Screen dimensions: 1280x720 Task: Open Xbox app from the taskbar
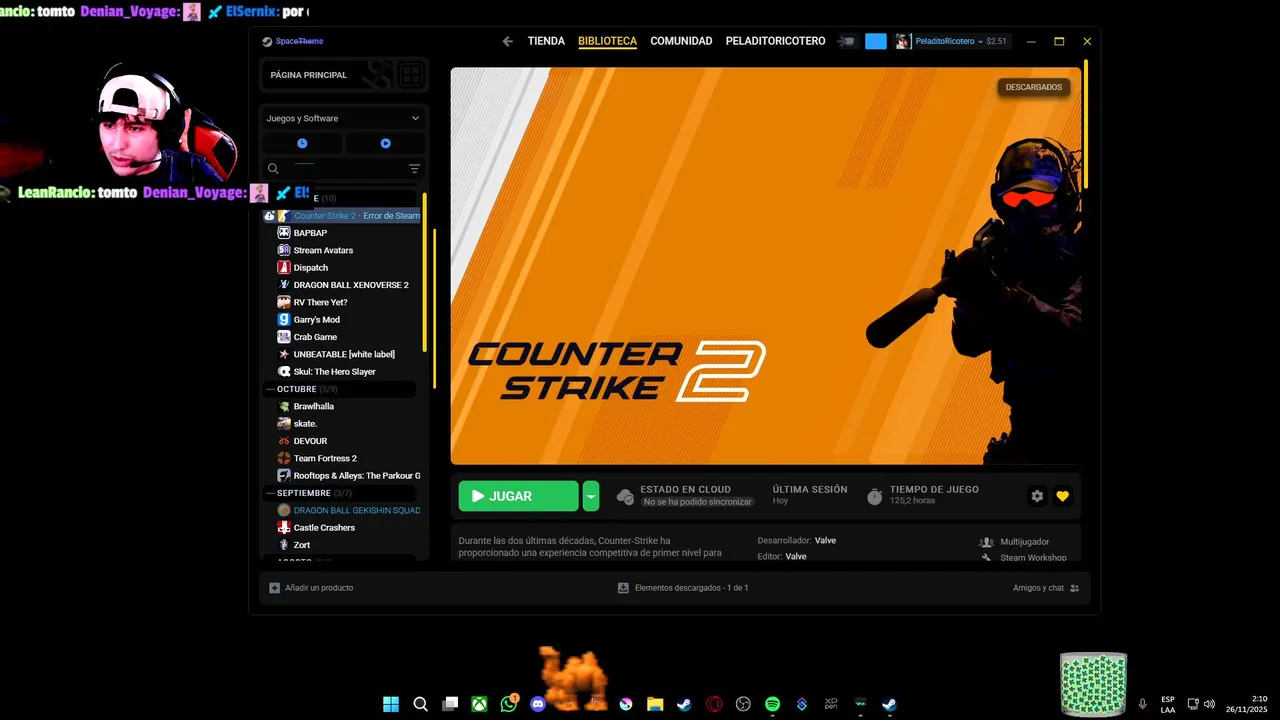(x=480, y=704)
